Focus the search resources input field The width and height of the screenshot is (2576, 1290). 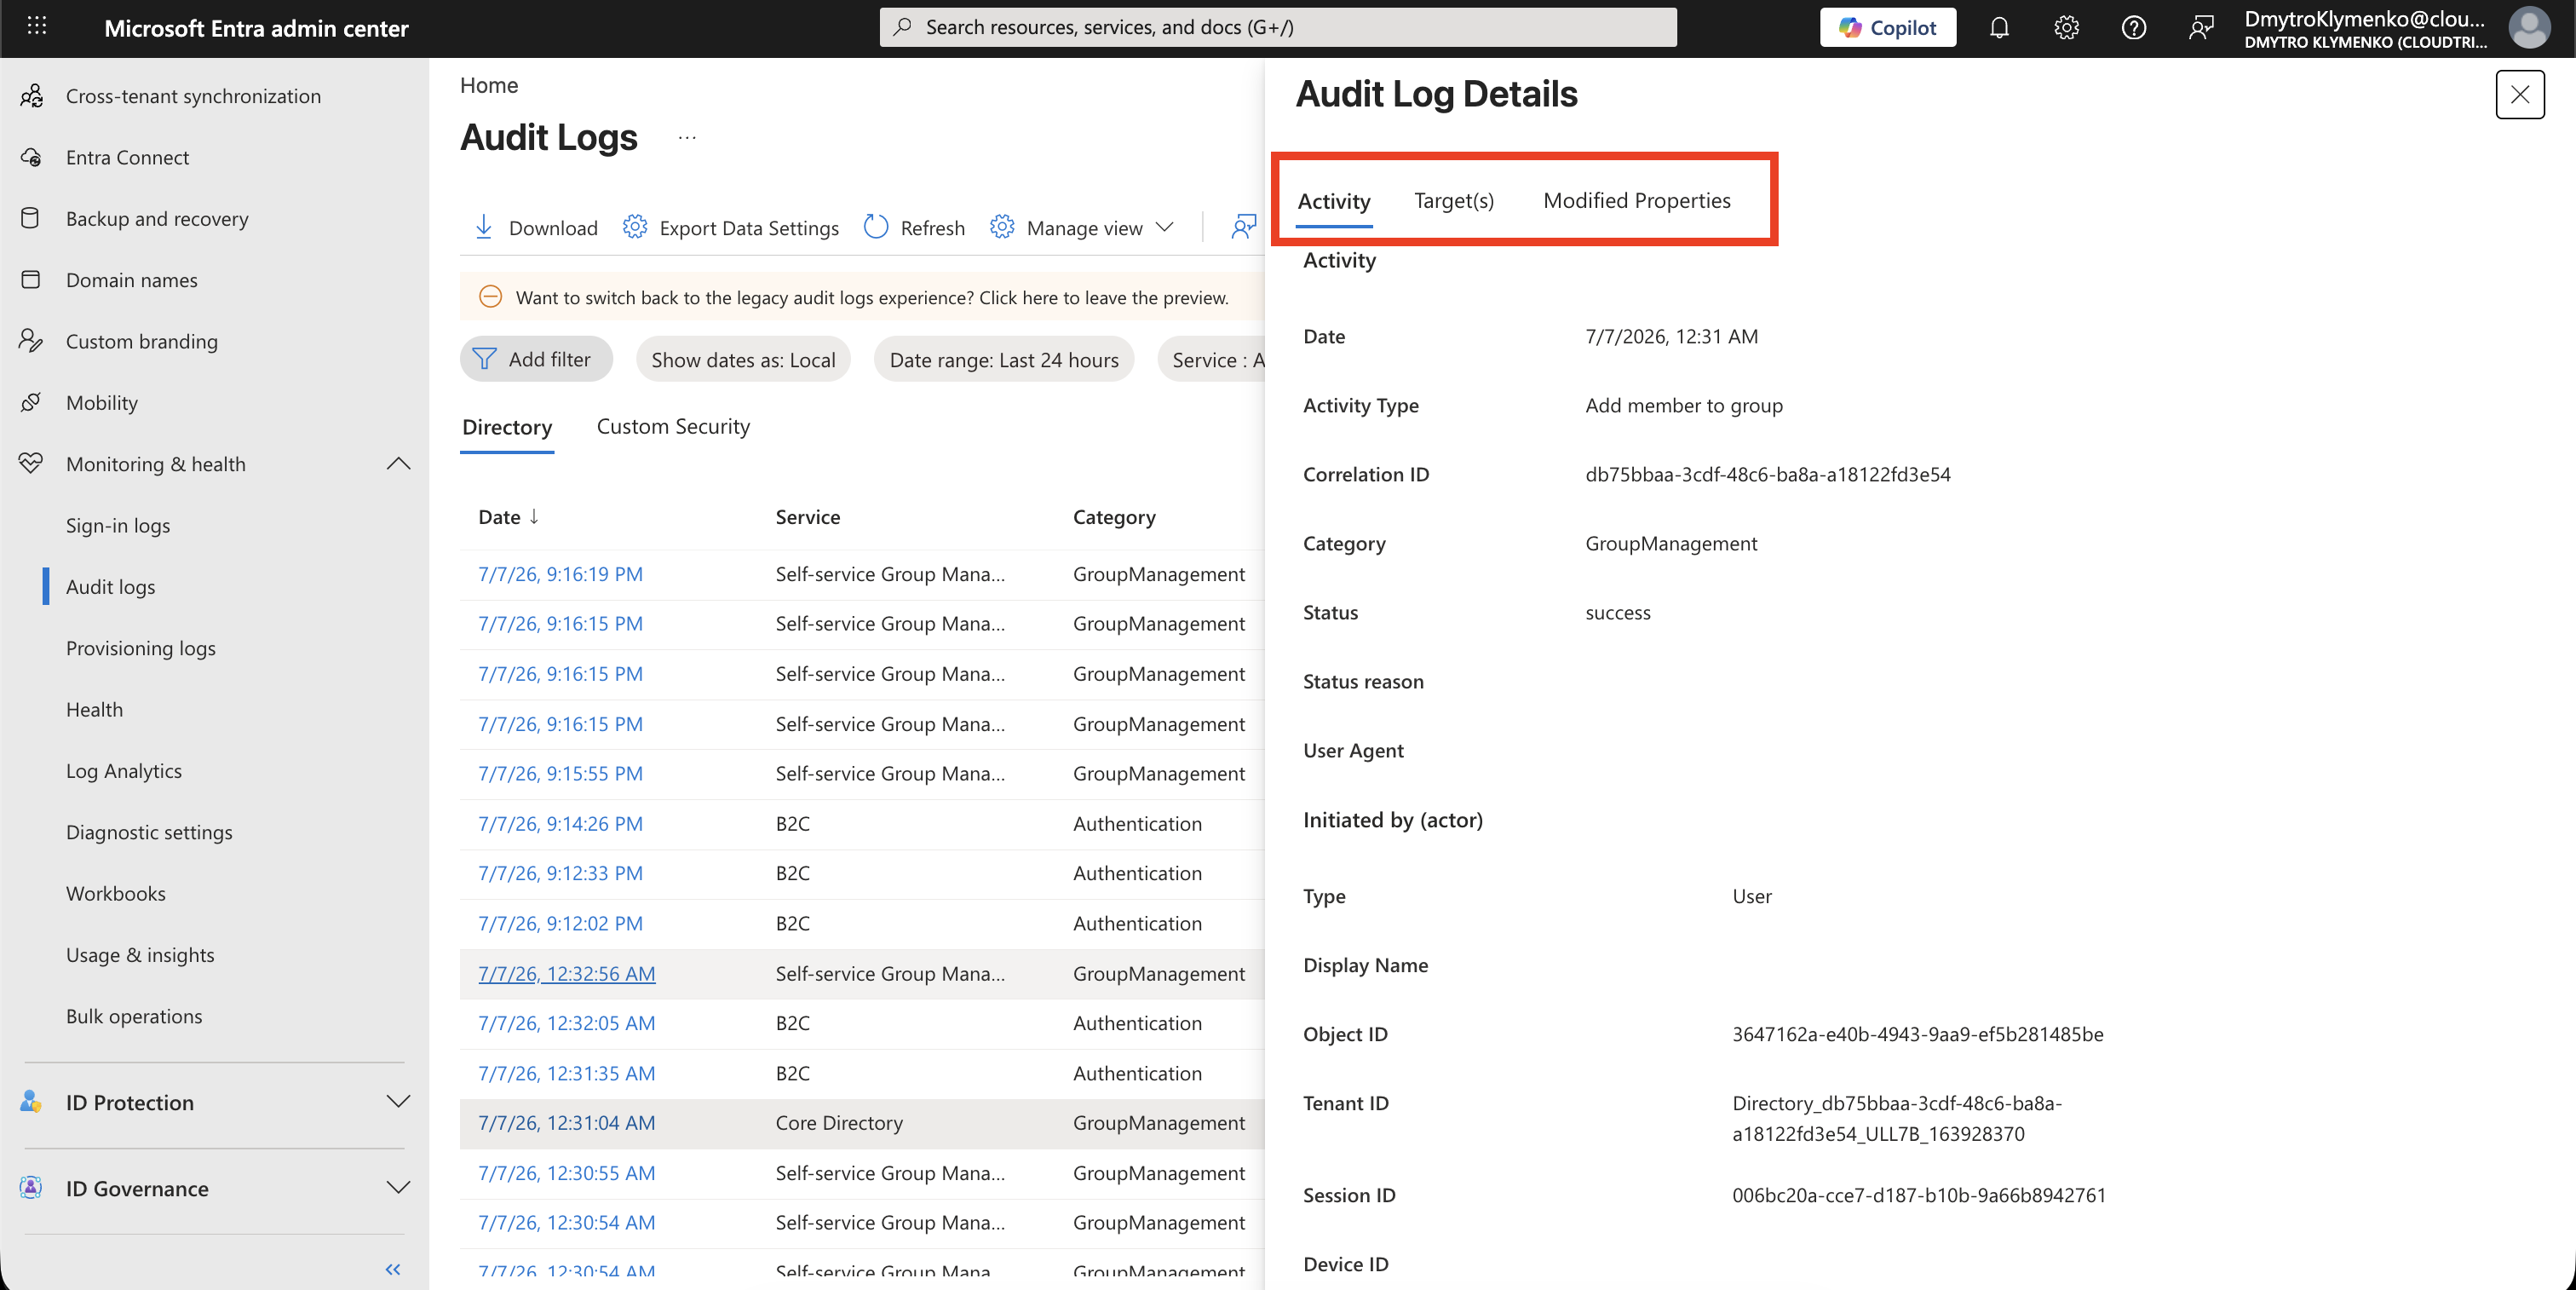(x=1278, y=27)
